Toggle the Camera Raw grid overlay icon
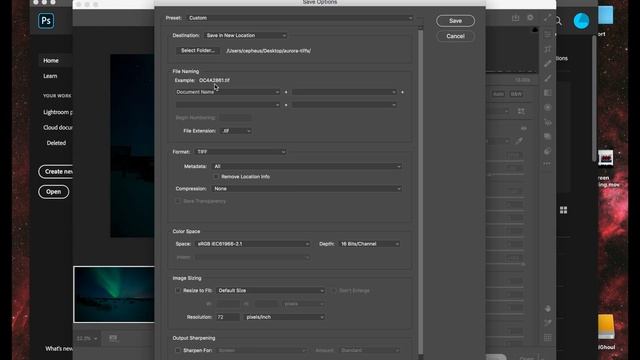This screenshot has width=640, height=360. [x=548, y=338]
